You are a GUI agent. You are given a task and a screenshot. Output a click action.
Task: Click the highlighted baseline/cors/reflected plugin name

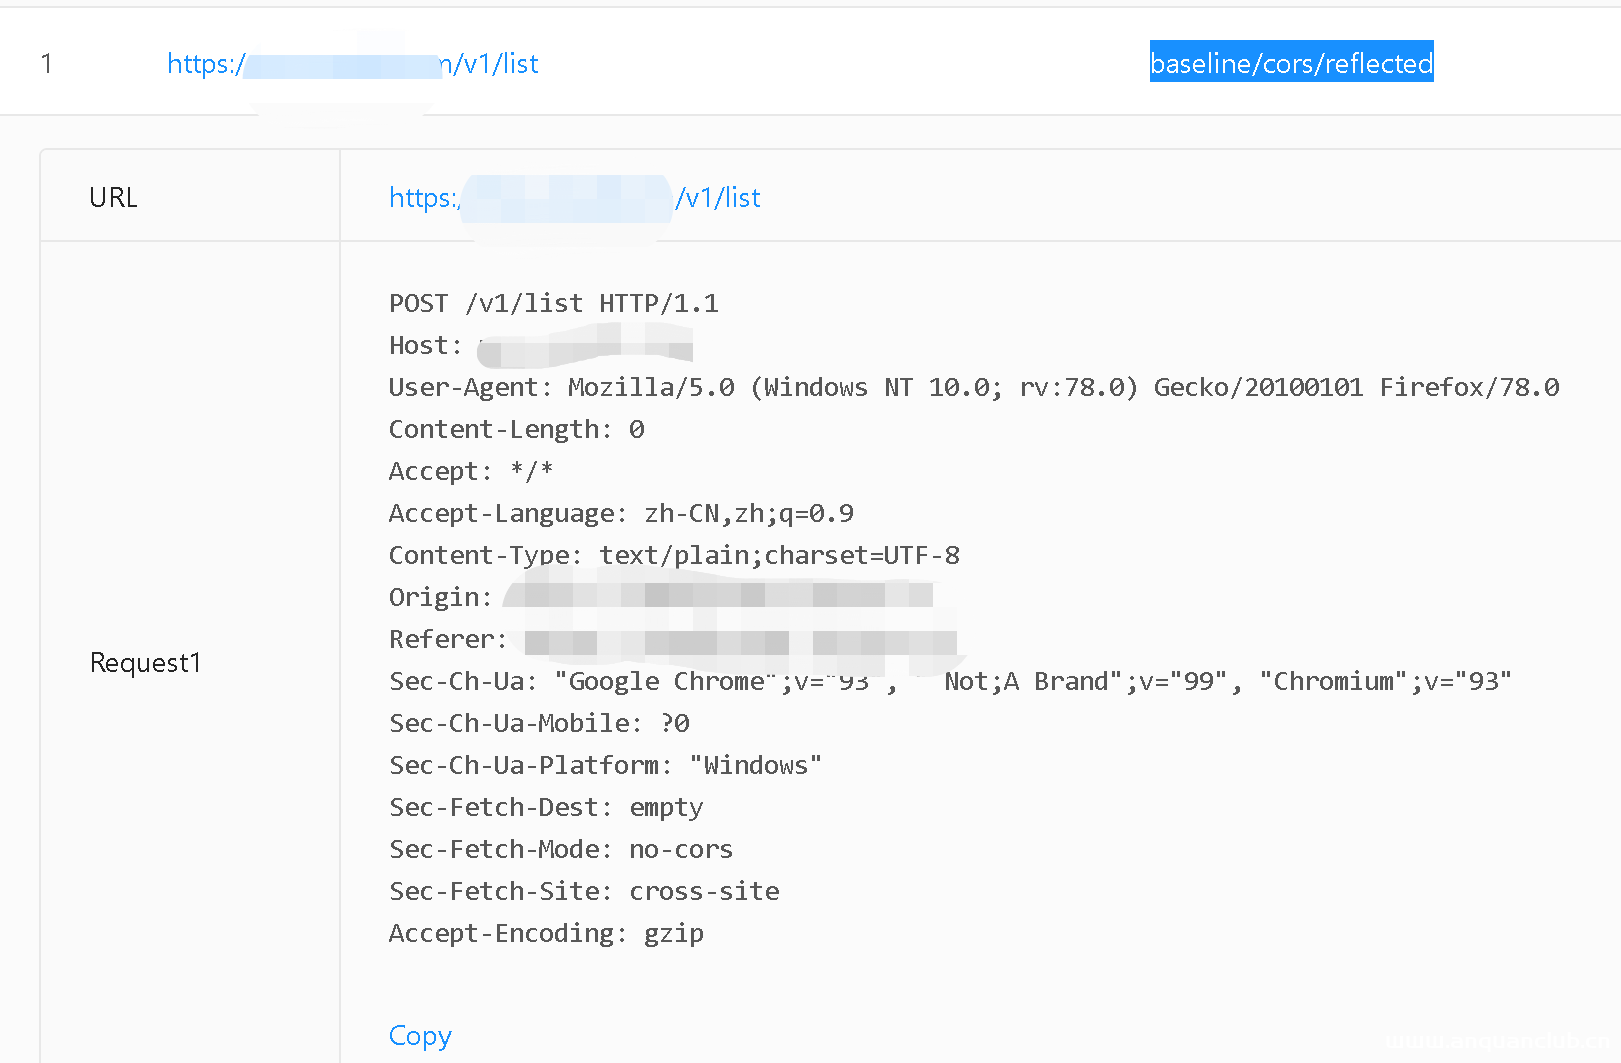[1291, 63]
